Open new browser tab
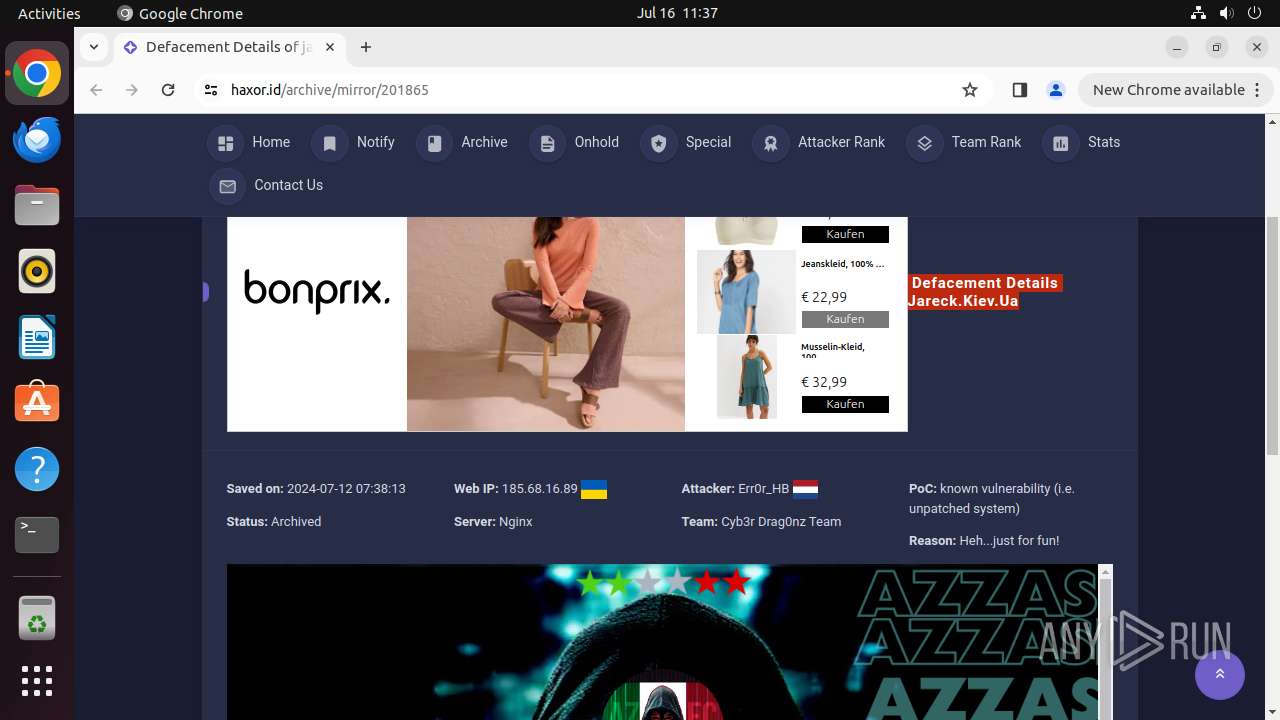 (x=366, y=47)
